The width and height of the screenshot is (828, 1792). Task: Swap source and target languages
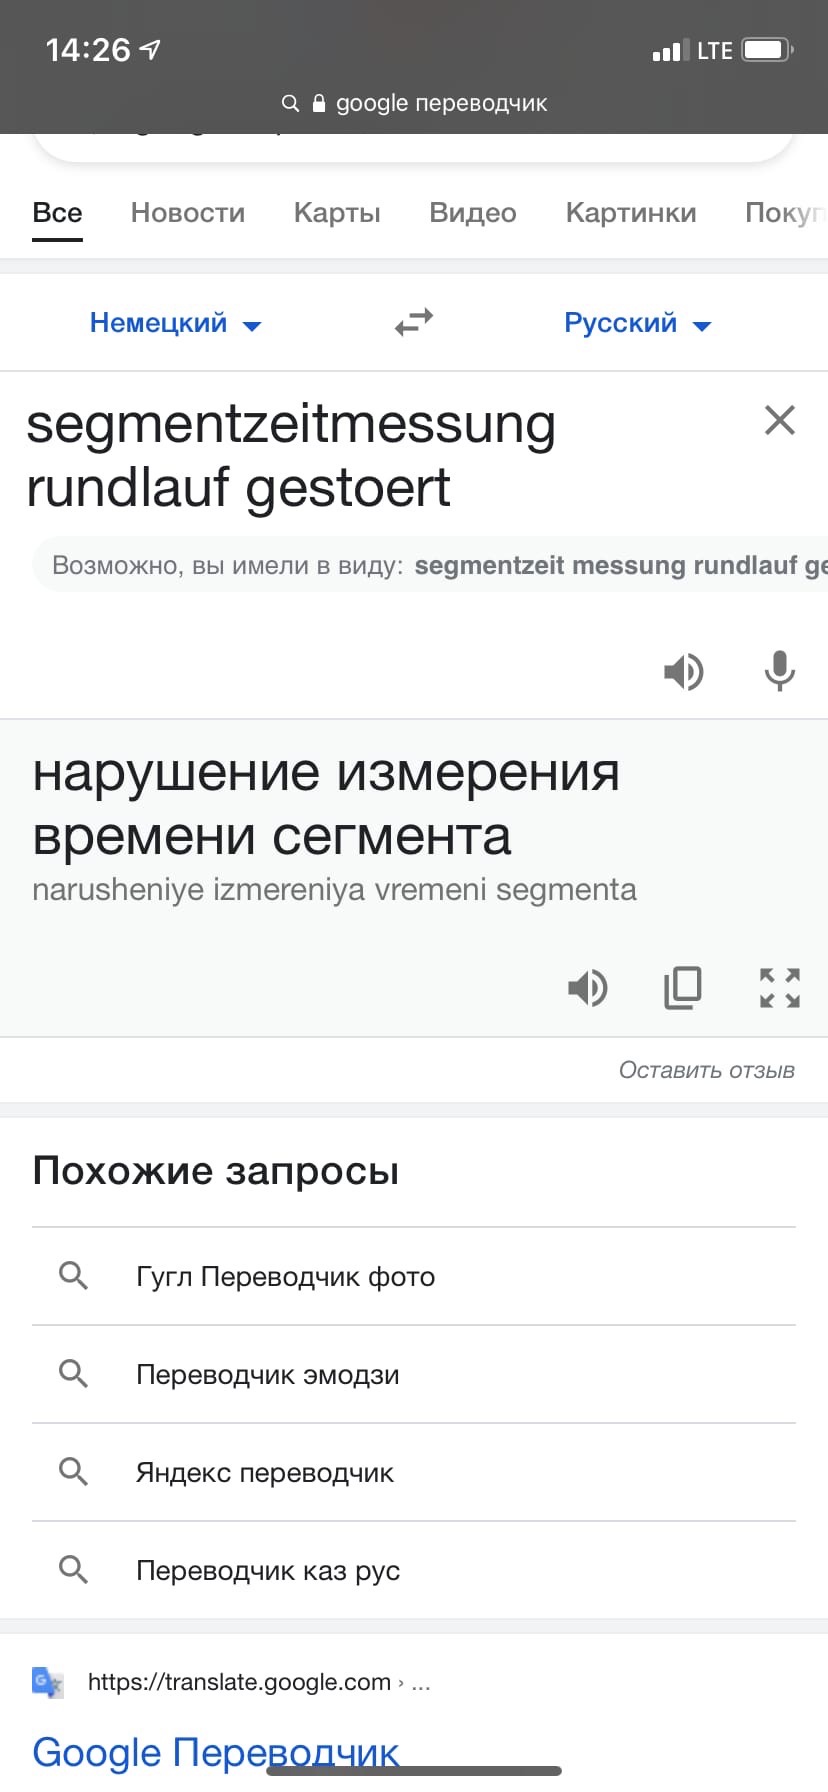click(413, 322)
